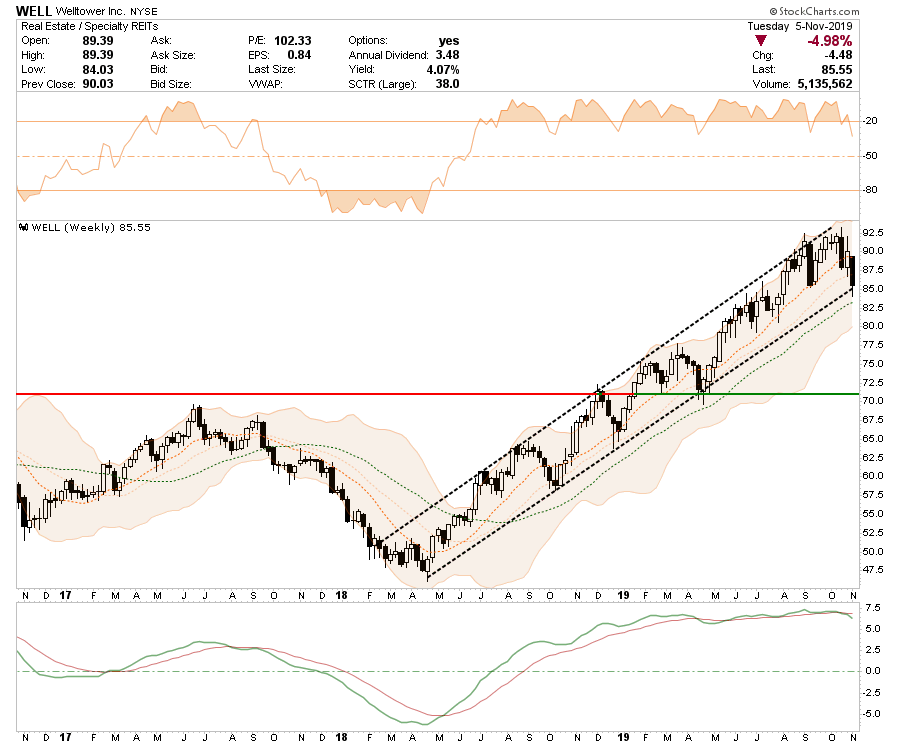Click the 47.5 price axis label
This screenshot has height=746, width=900.
click(873, 569)
